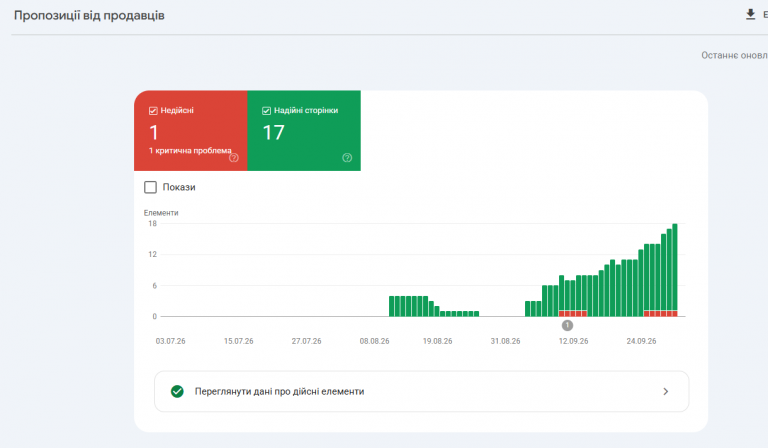Viewport: 768px width, 448px height.
Task: Open help icon on red Недійсні card
Action: [x=234, y=158]
